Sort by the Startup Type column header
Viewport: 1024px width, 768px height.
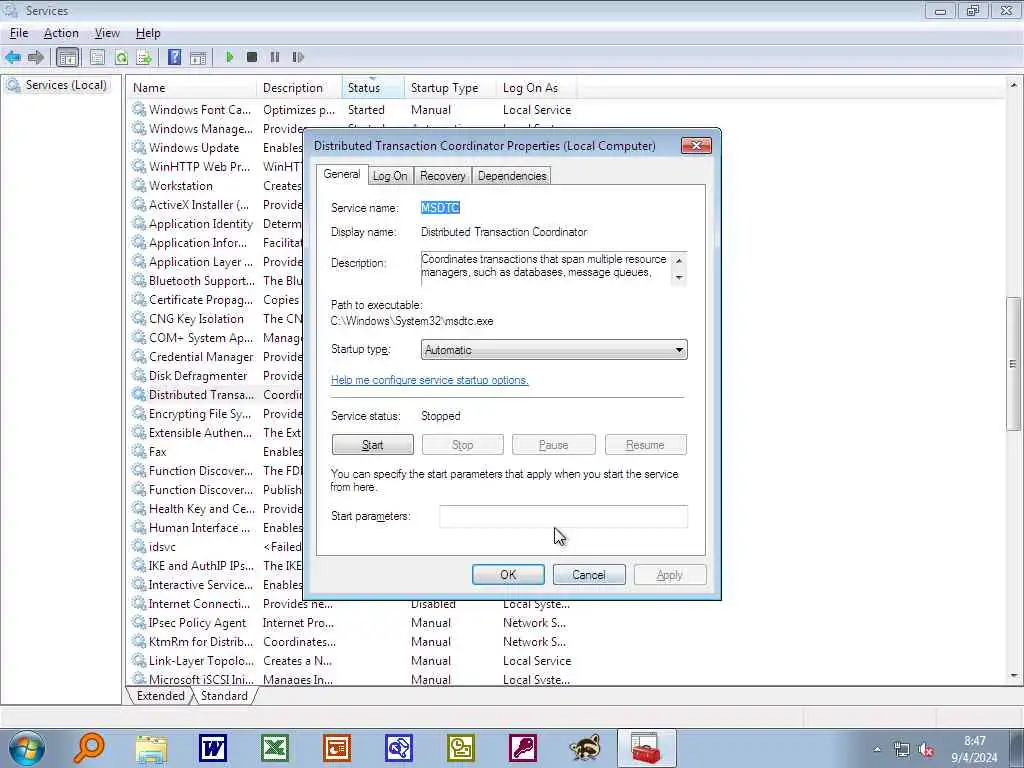[451, 88]
